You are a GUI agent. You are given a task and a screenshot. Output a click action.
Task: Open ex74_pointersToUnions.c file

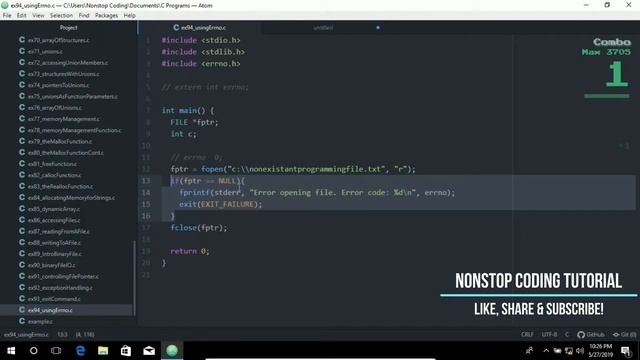point(58,85)
